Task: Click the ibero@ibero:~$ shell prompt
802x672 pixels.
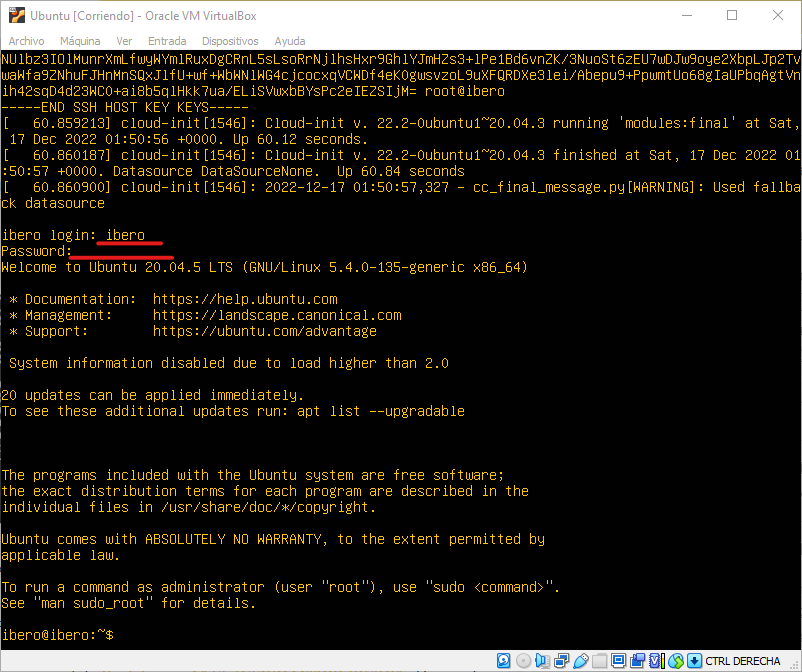Action: coord(58,635)
